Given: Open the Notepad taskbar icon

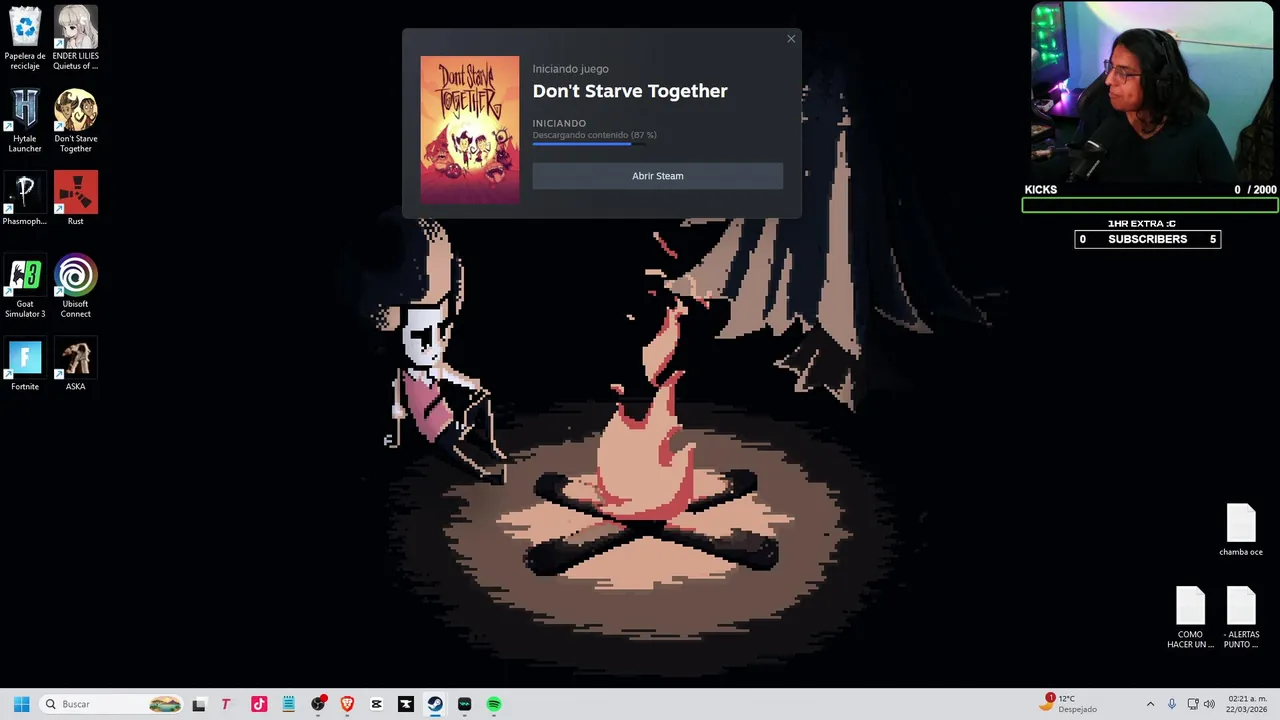Looking at the screenshot, I should pyautogui.click(x=288, y=704).
